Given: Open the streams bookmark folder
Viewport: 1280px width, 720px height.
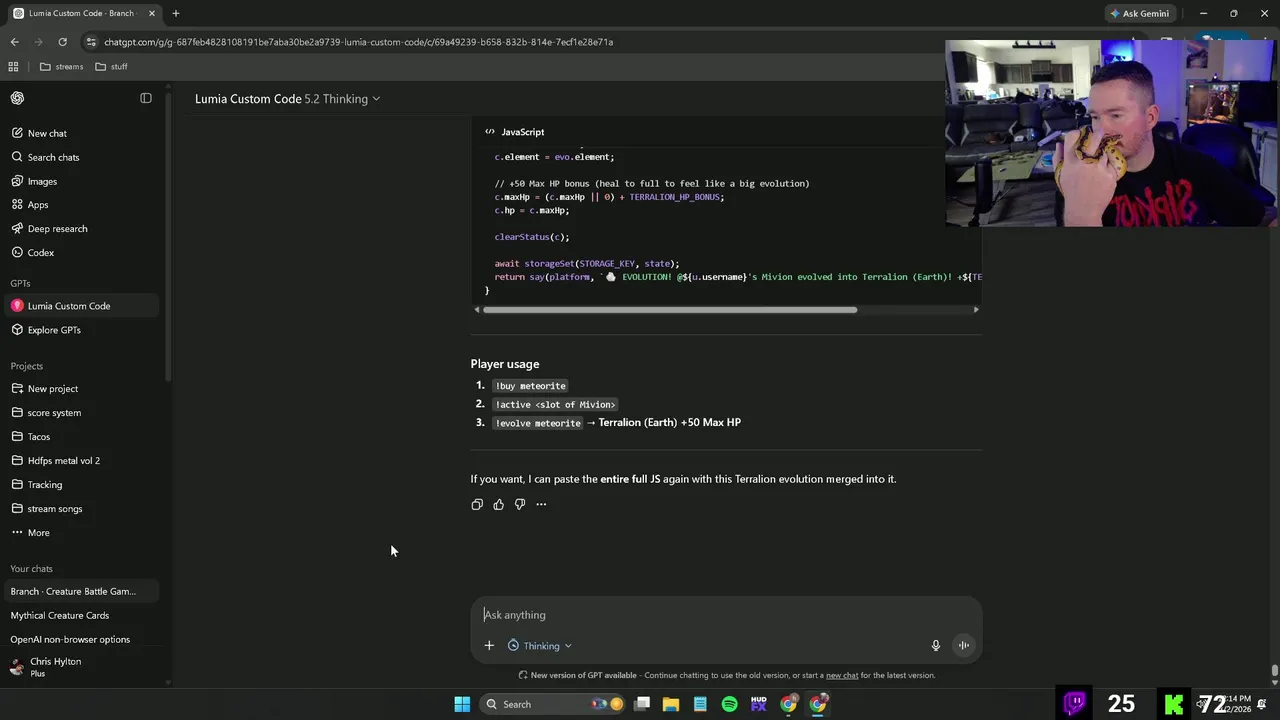Looking at the screenshot, I should 61,67.
